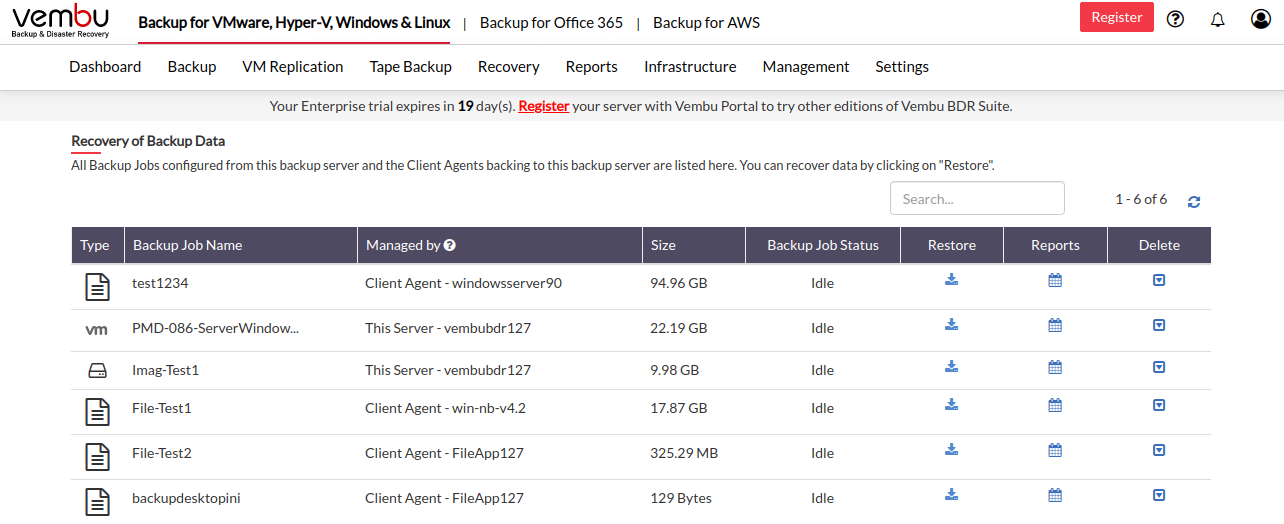Open the Backup menu
This screenshot has width=1284, height=524.
(192, 67)
